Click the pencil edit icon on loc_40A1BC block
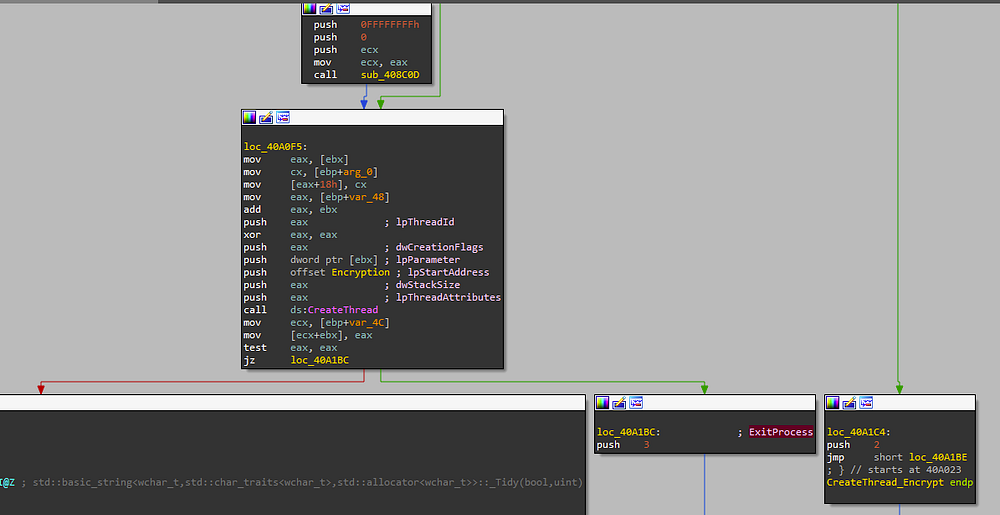Screen dimensions: 1000x515 tap(619, 403)
